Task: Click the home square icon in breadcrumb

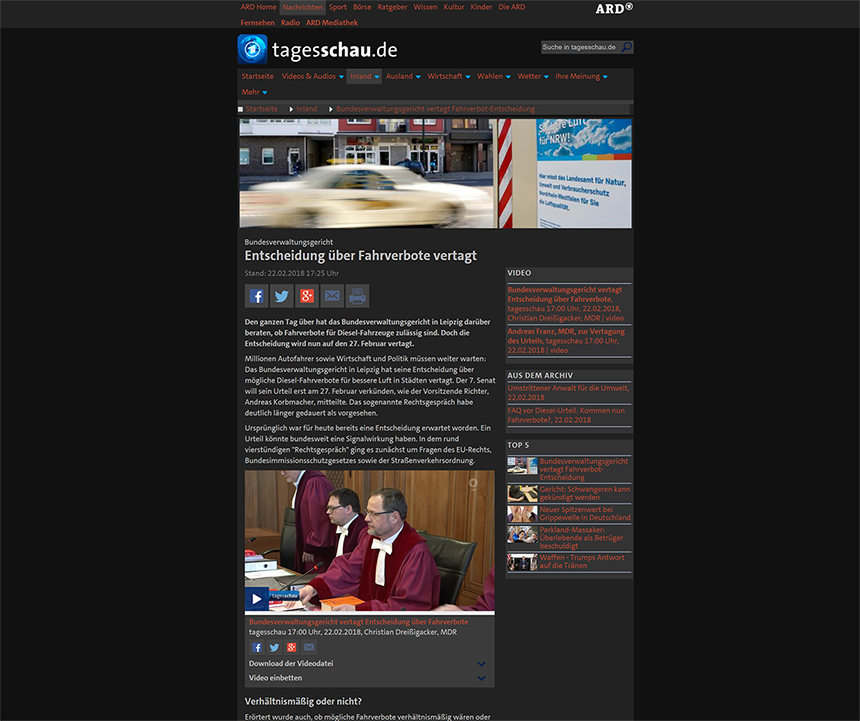Action: tap(240, 109)
